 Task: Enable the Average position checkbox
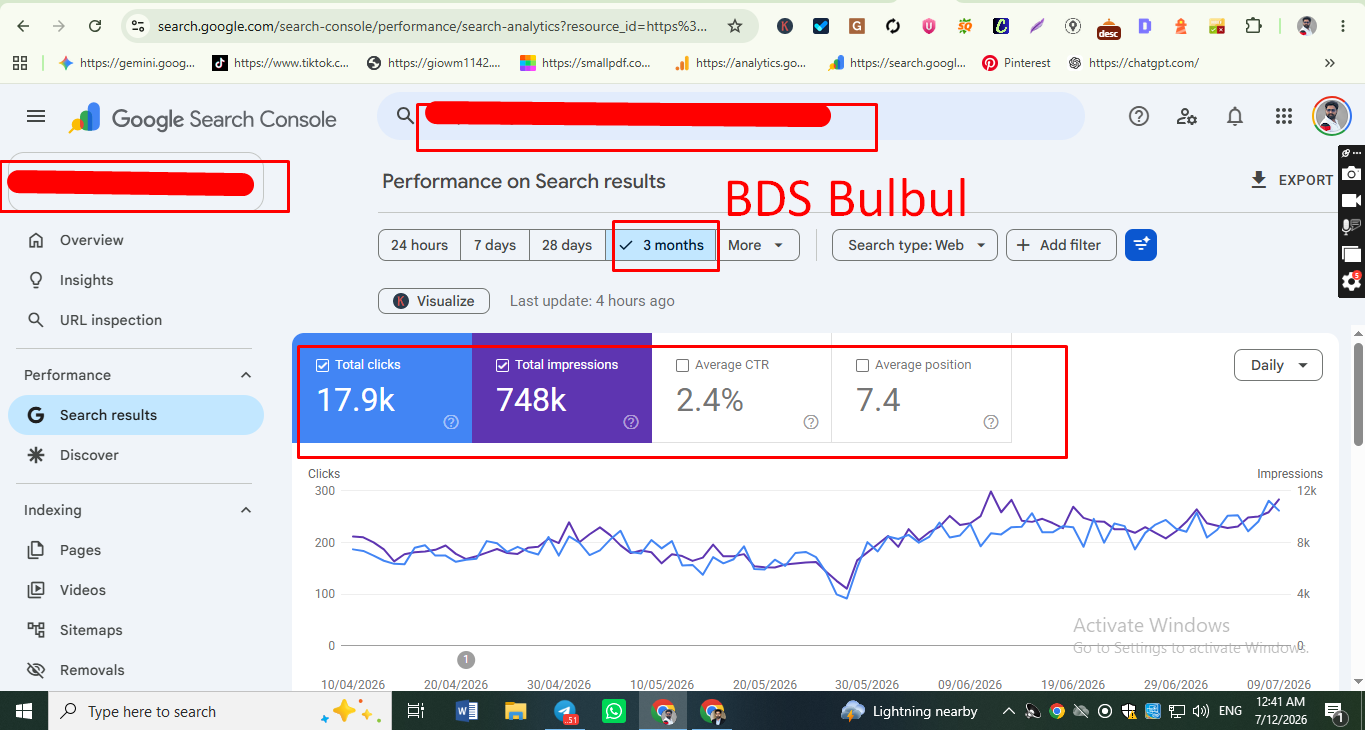point(862,365)
